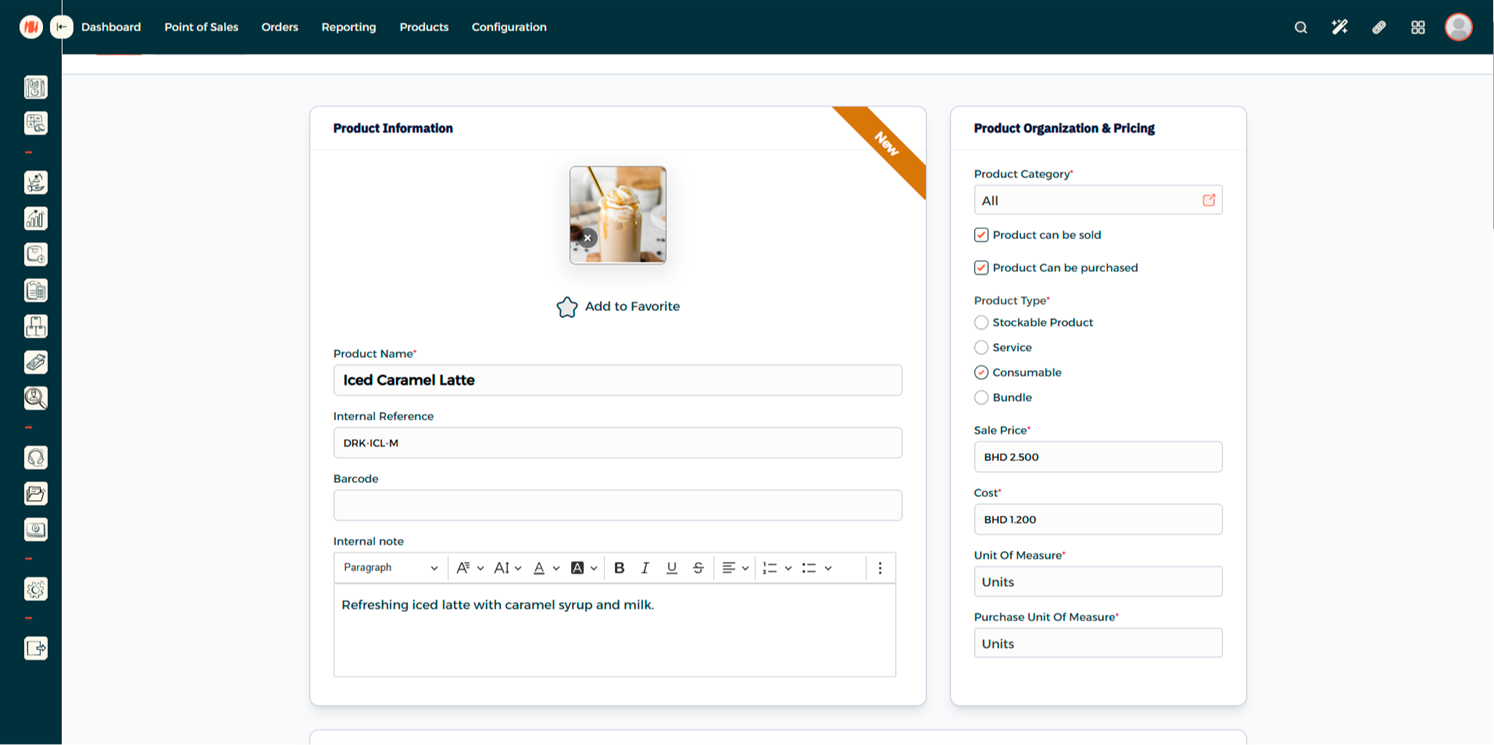Viewport: 1494px width, 745px height.
Task: Click the bar chart icon in sidebar
Action: click(35, 218)
